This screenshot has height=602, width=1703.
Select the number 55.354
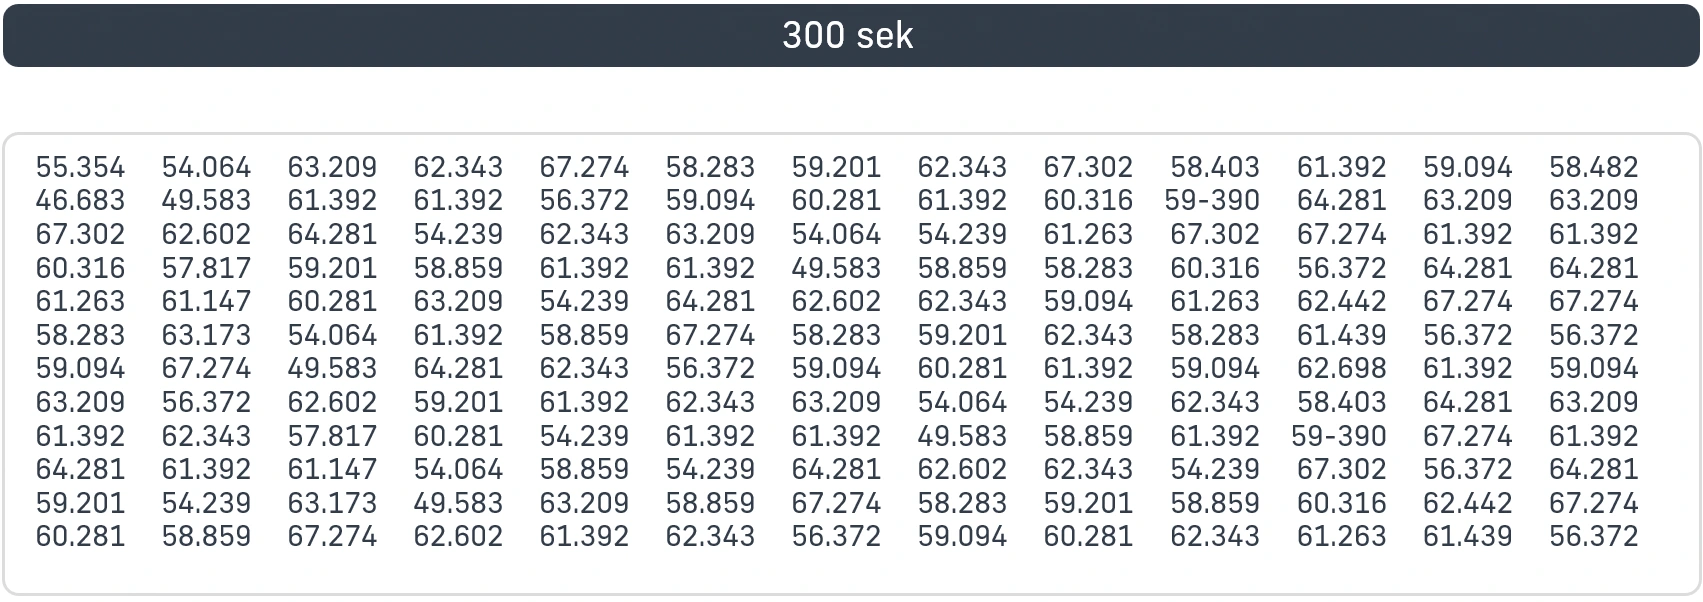[80, 167]
